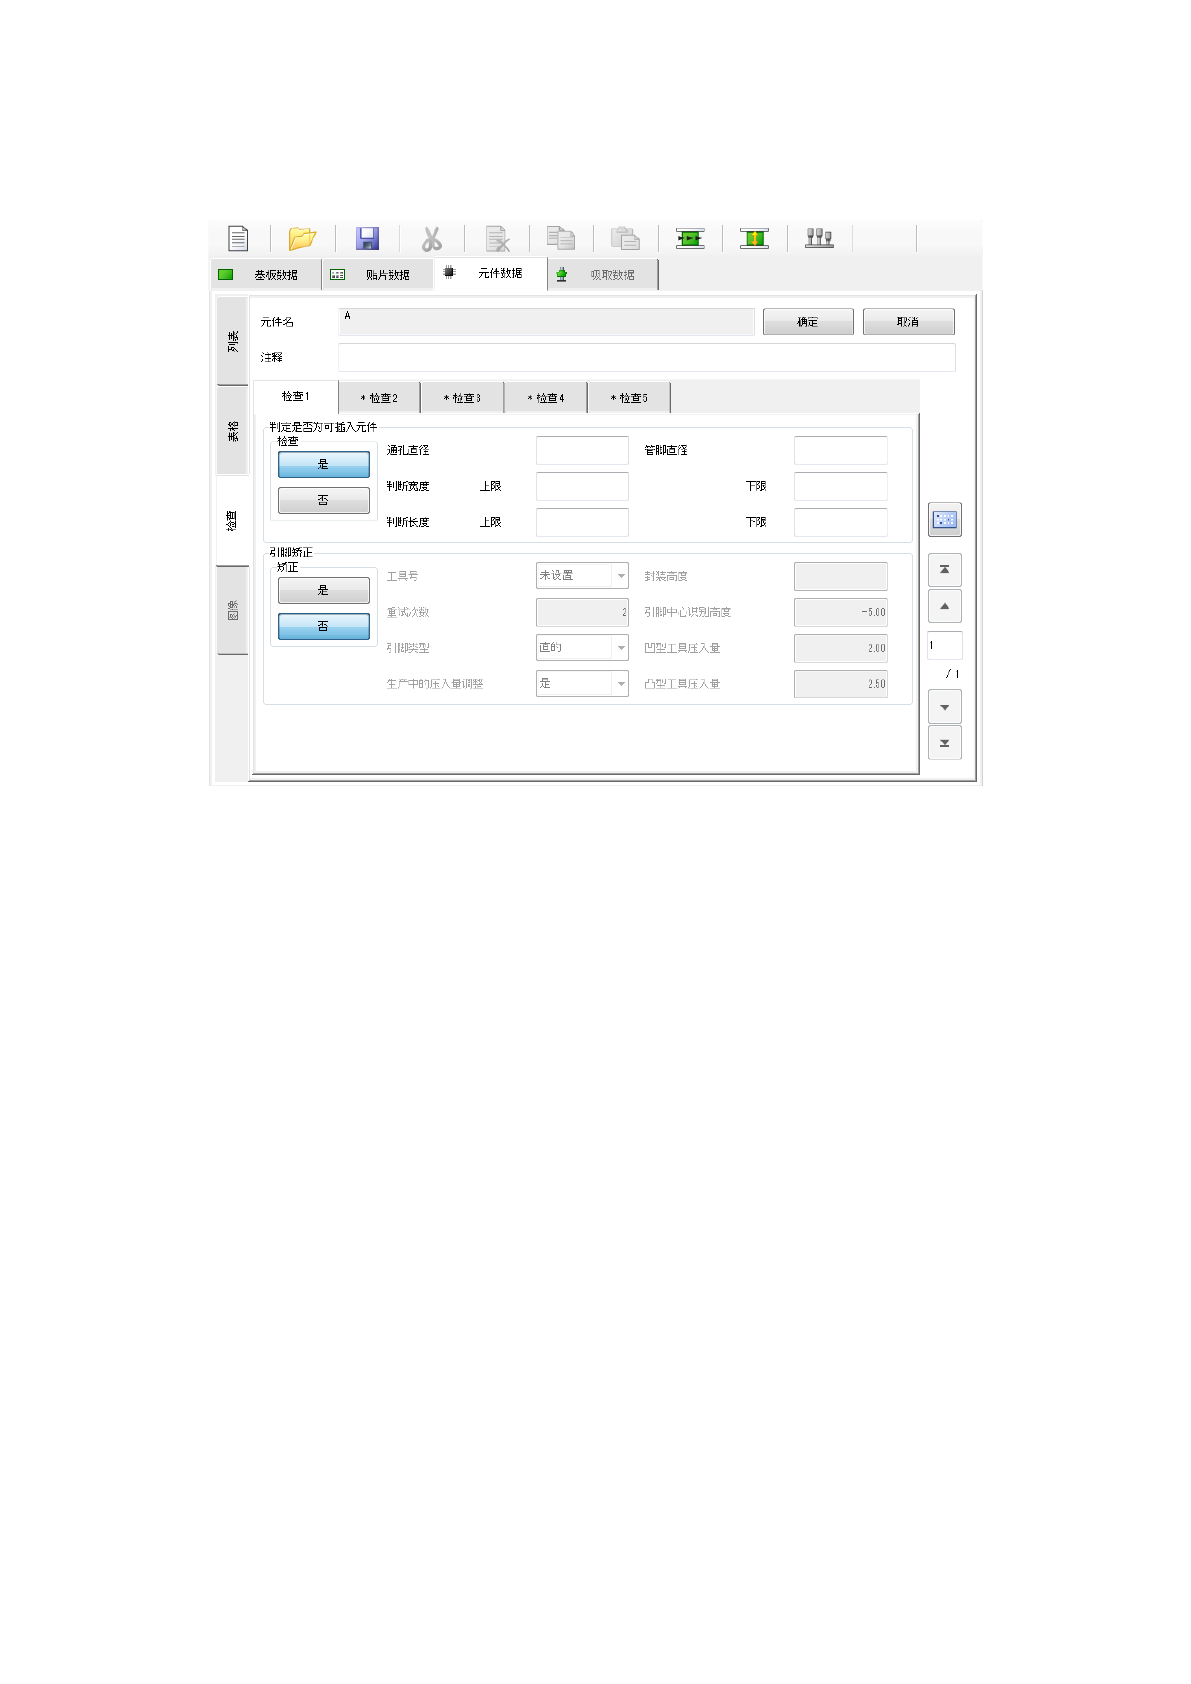Click the 管脚直径 input field
1191x1684 pixels.
[x=841, y=450]
